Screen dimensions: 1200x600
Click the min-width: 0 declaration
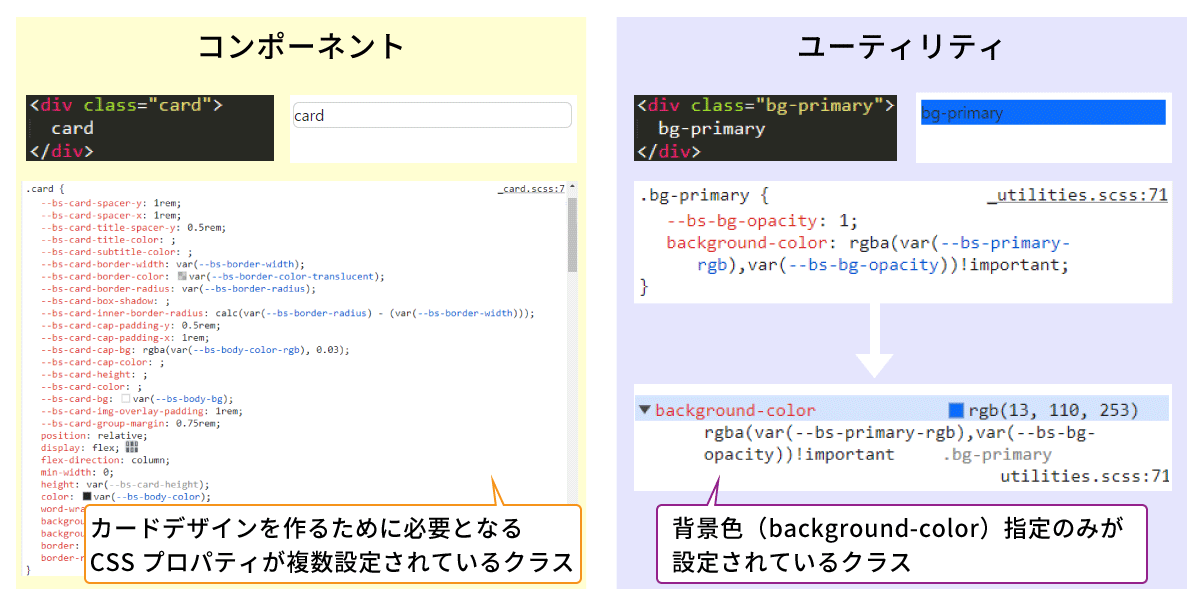(x=77, y=472)
